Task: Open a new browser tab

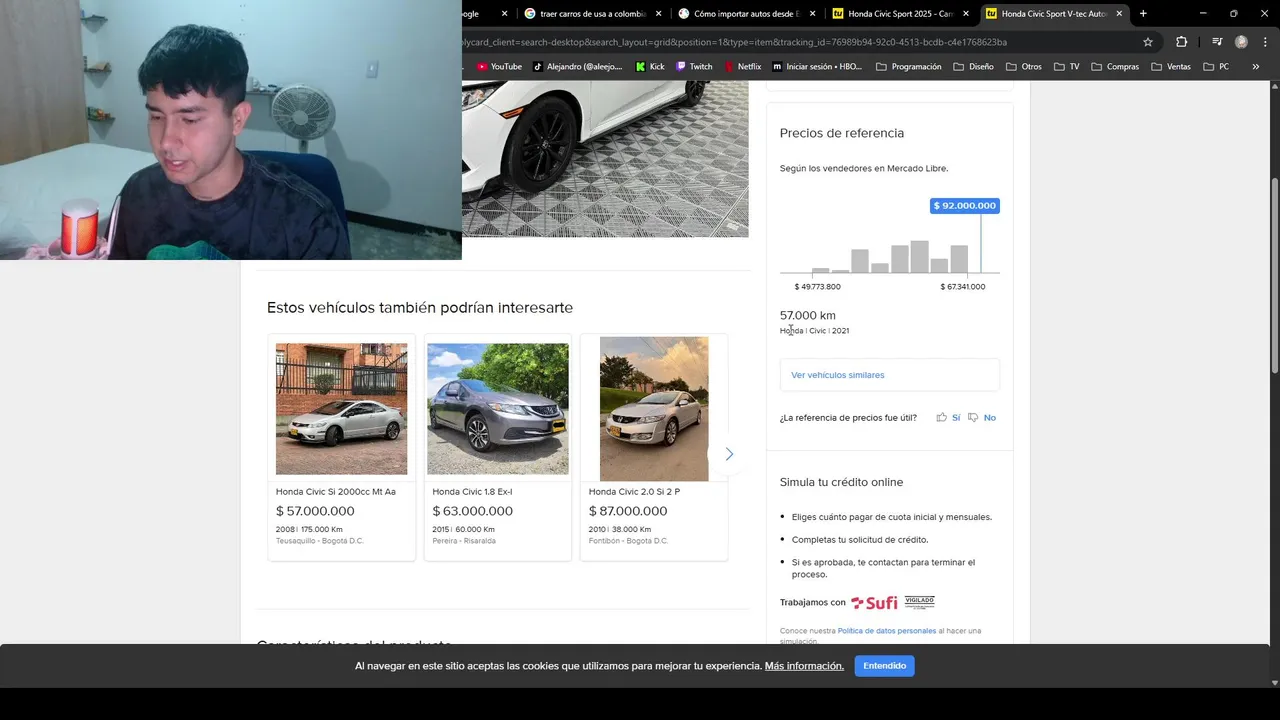Action: (1143, 14)
